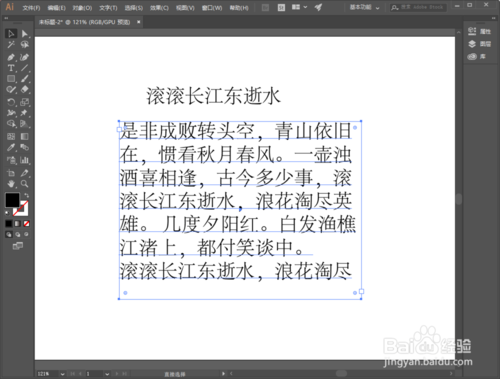Select the Hand tool
This screenshot has height=379, width=500.
coord(11,184)
